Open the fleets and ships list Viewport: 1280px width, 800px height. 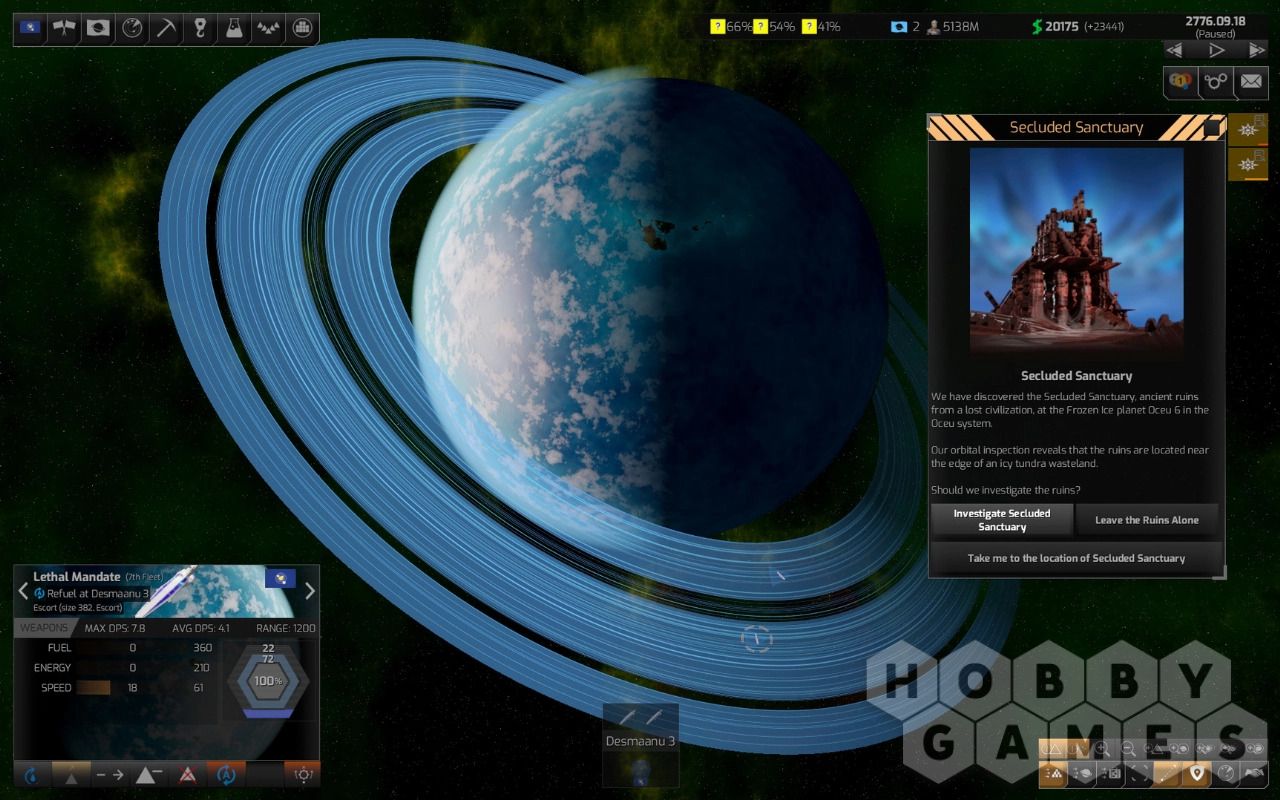pos(267,28)
